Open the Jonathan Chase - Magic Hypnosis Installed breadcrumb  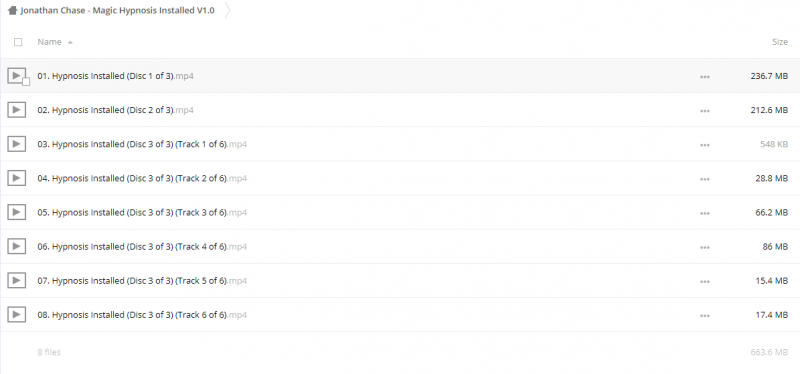pos(117,11)
